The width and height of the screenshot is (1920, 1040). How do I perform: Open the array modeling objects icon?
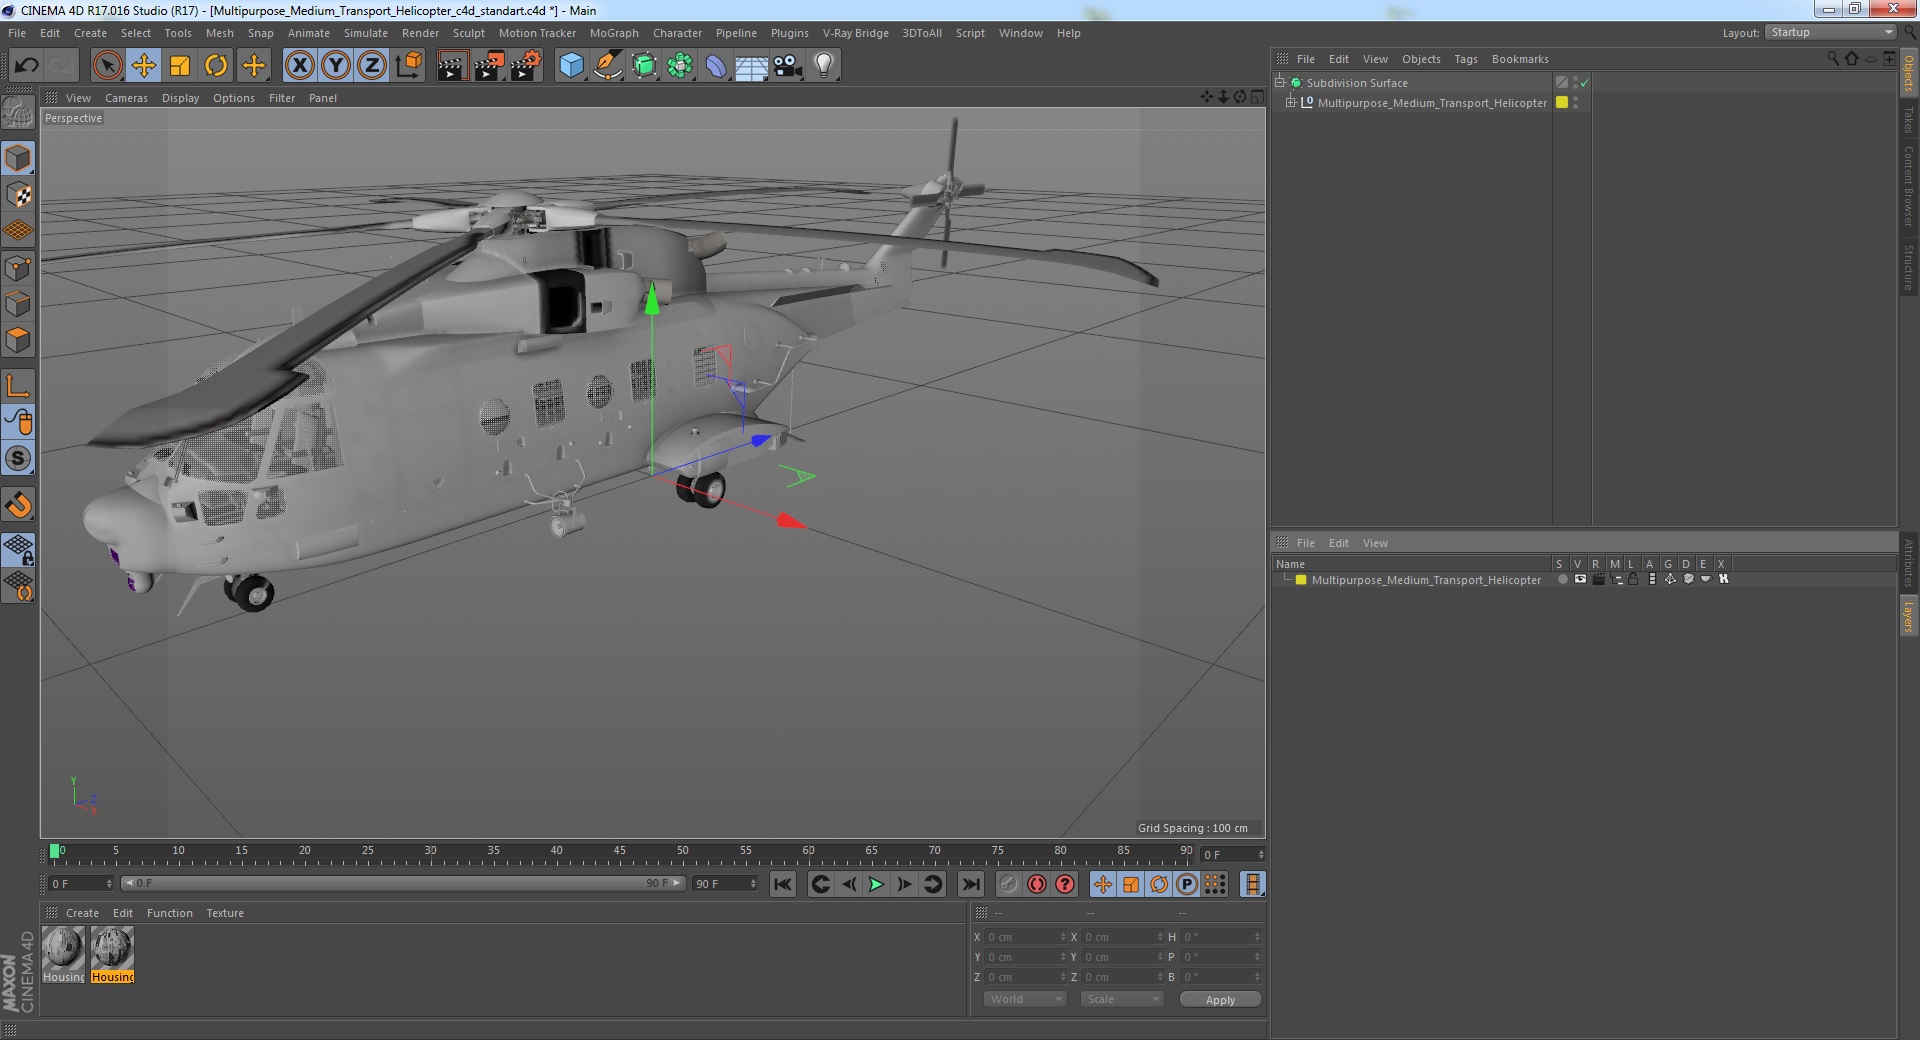click(680, 66)
